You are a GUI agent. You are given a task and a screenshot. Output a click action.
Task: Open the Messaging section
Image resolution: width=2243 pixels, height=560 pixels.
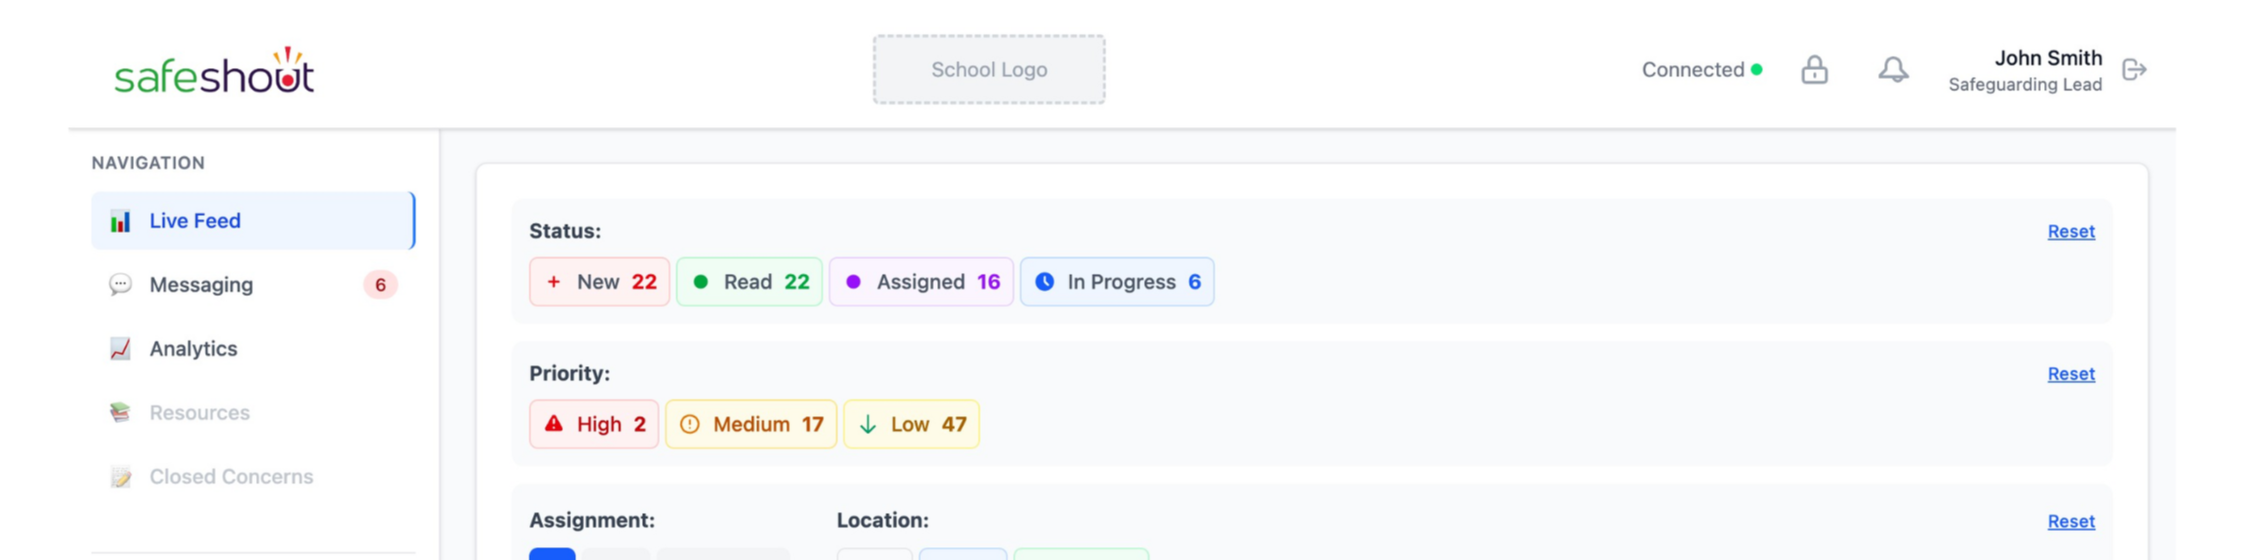coord(201,285)
